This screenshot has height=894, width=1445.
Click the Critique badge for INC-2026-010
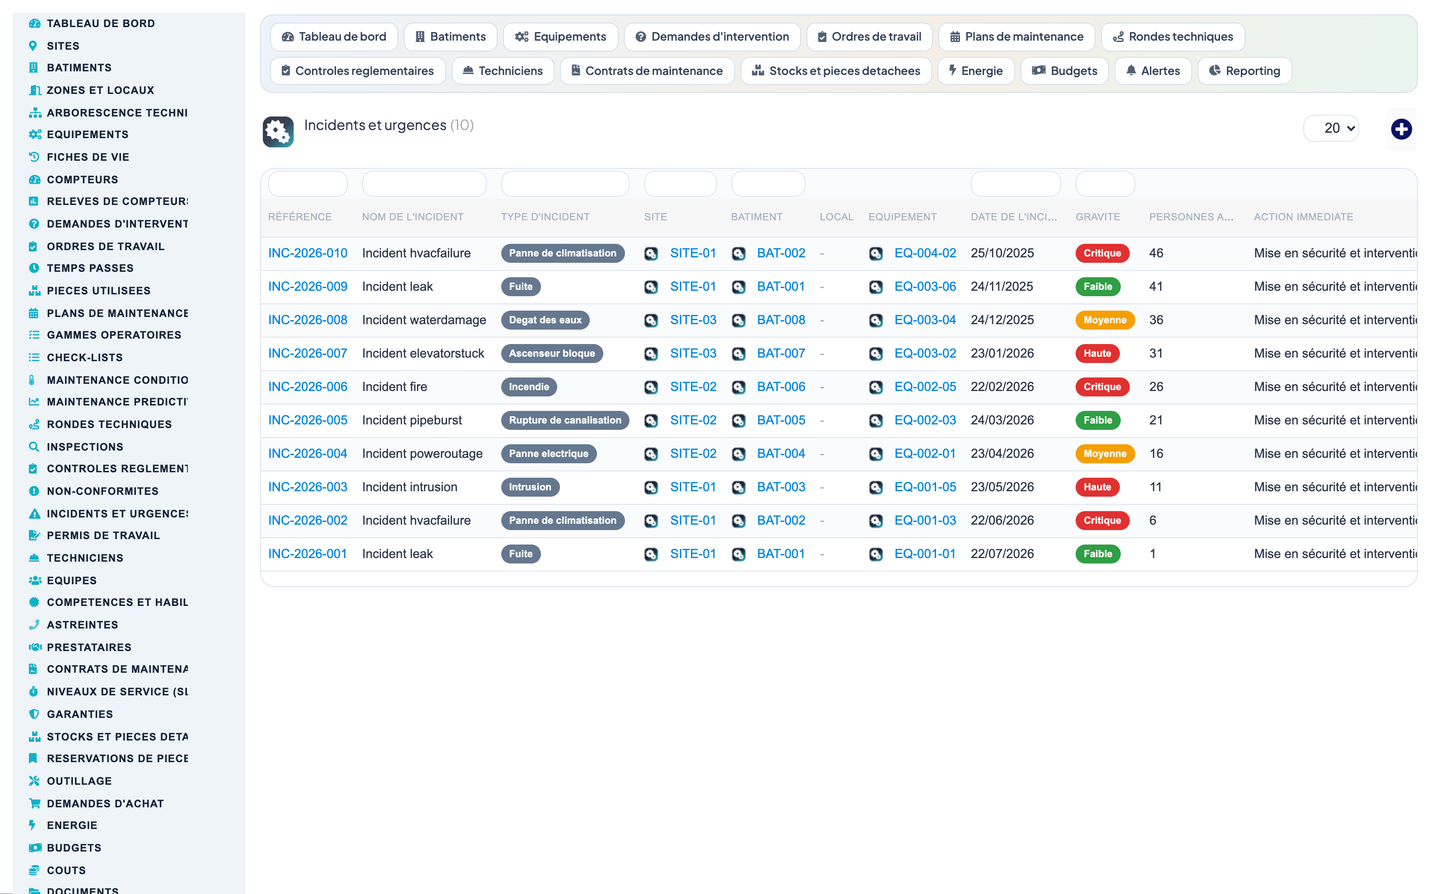pyautogui.click(x=1102, y=254)
